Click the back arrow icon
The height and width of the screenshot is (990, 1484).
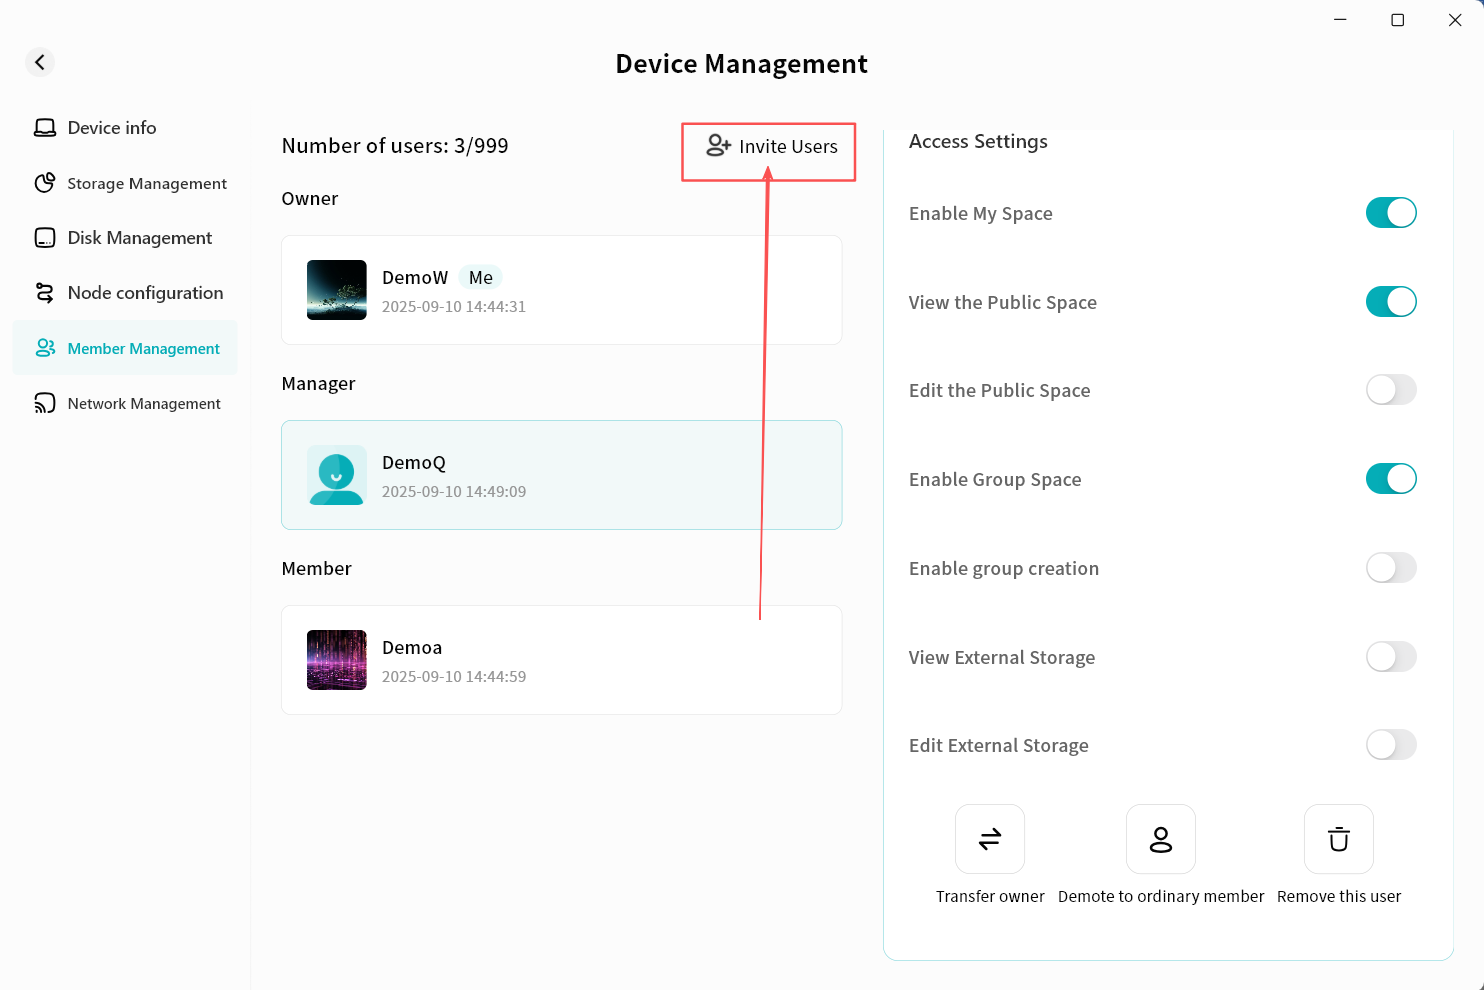(40, 62)
